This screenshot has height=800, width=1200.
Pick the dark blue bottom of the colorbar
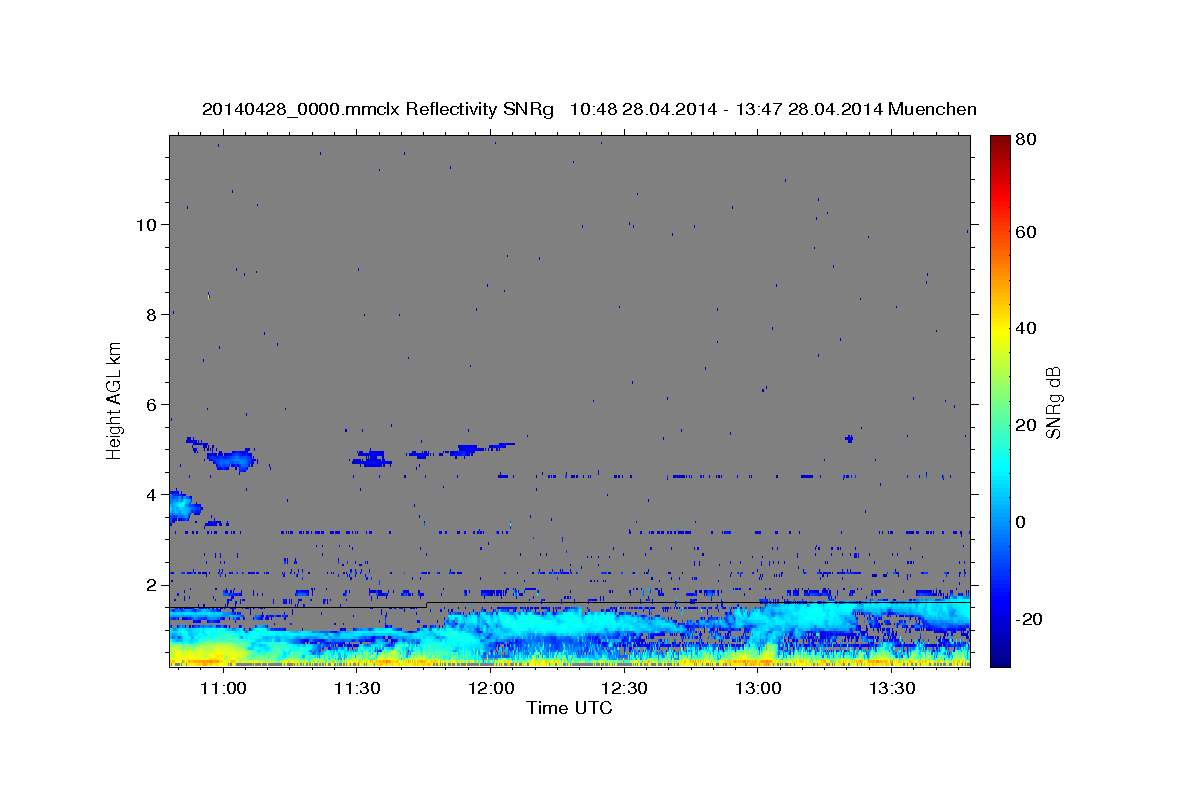point(999,655)
